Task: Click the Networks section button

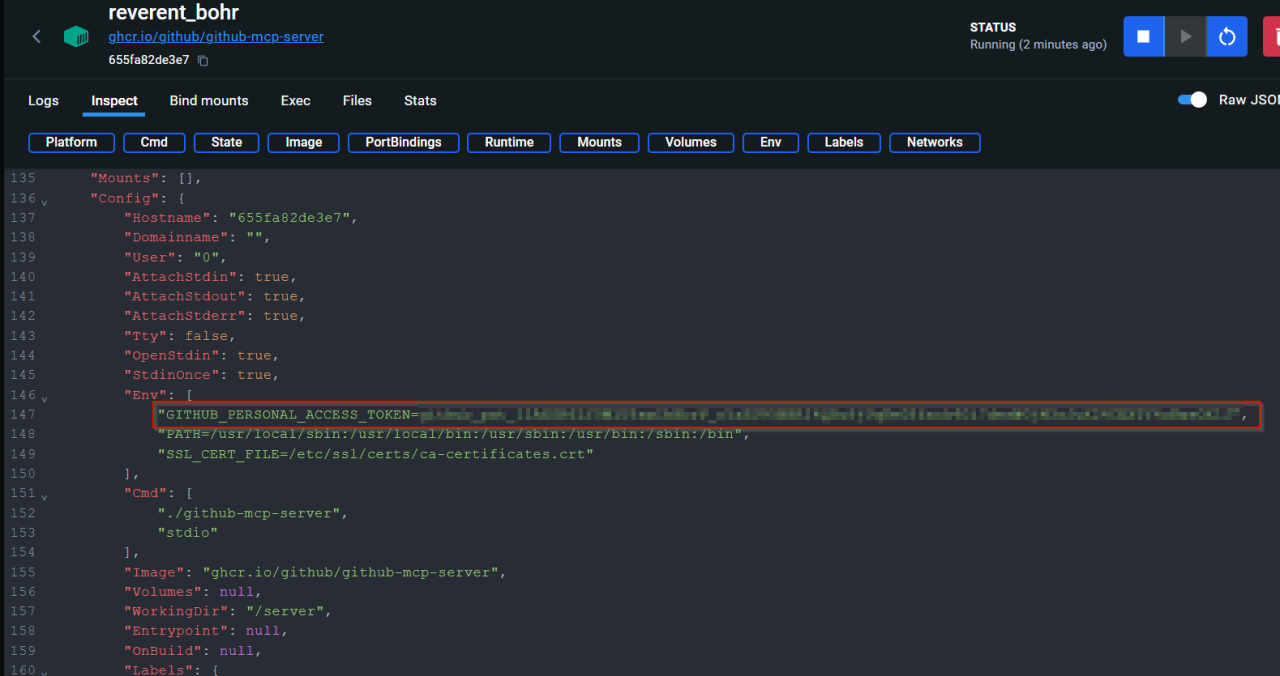Action: (934, 142)
